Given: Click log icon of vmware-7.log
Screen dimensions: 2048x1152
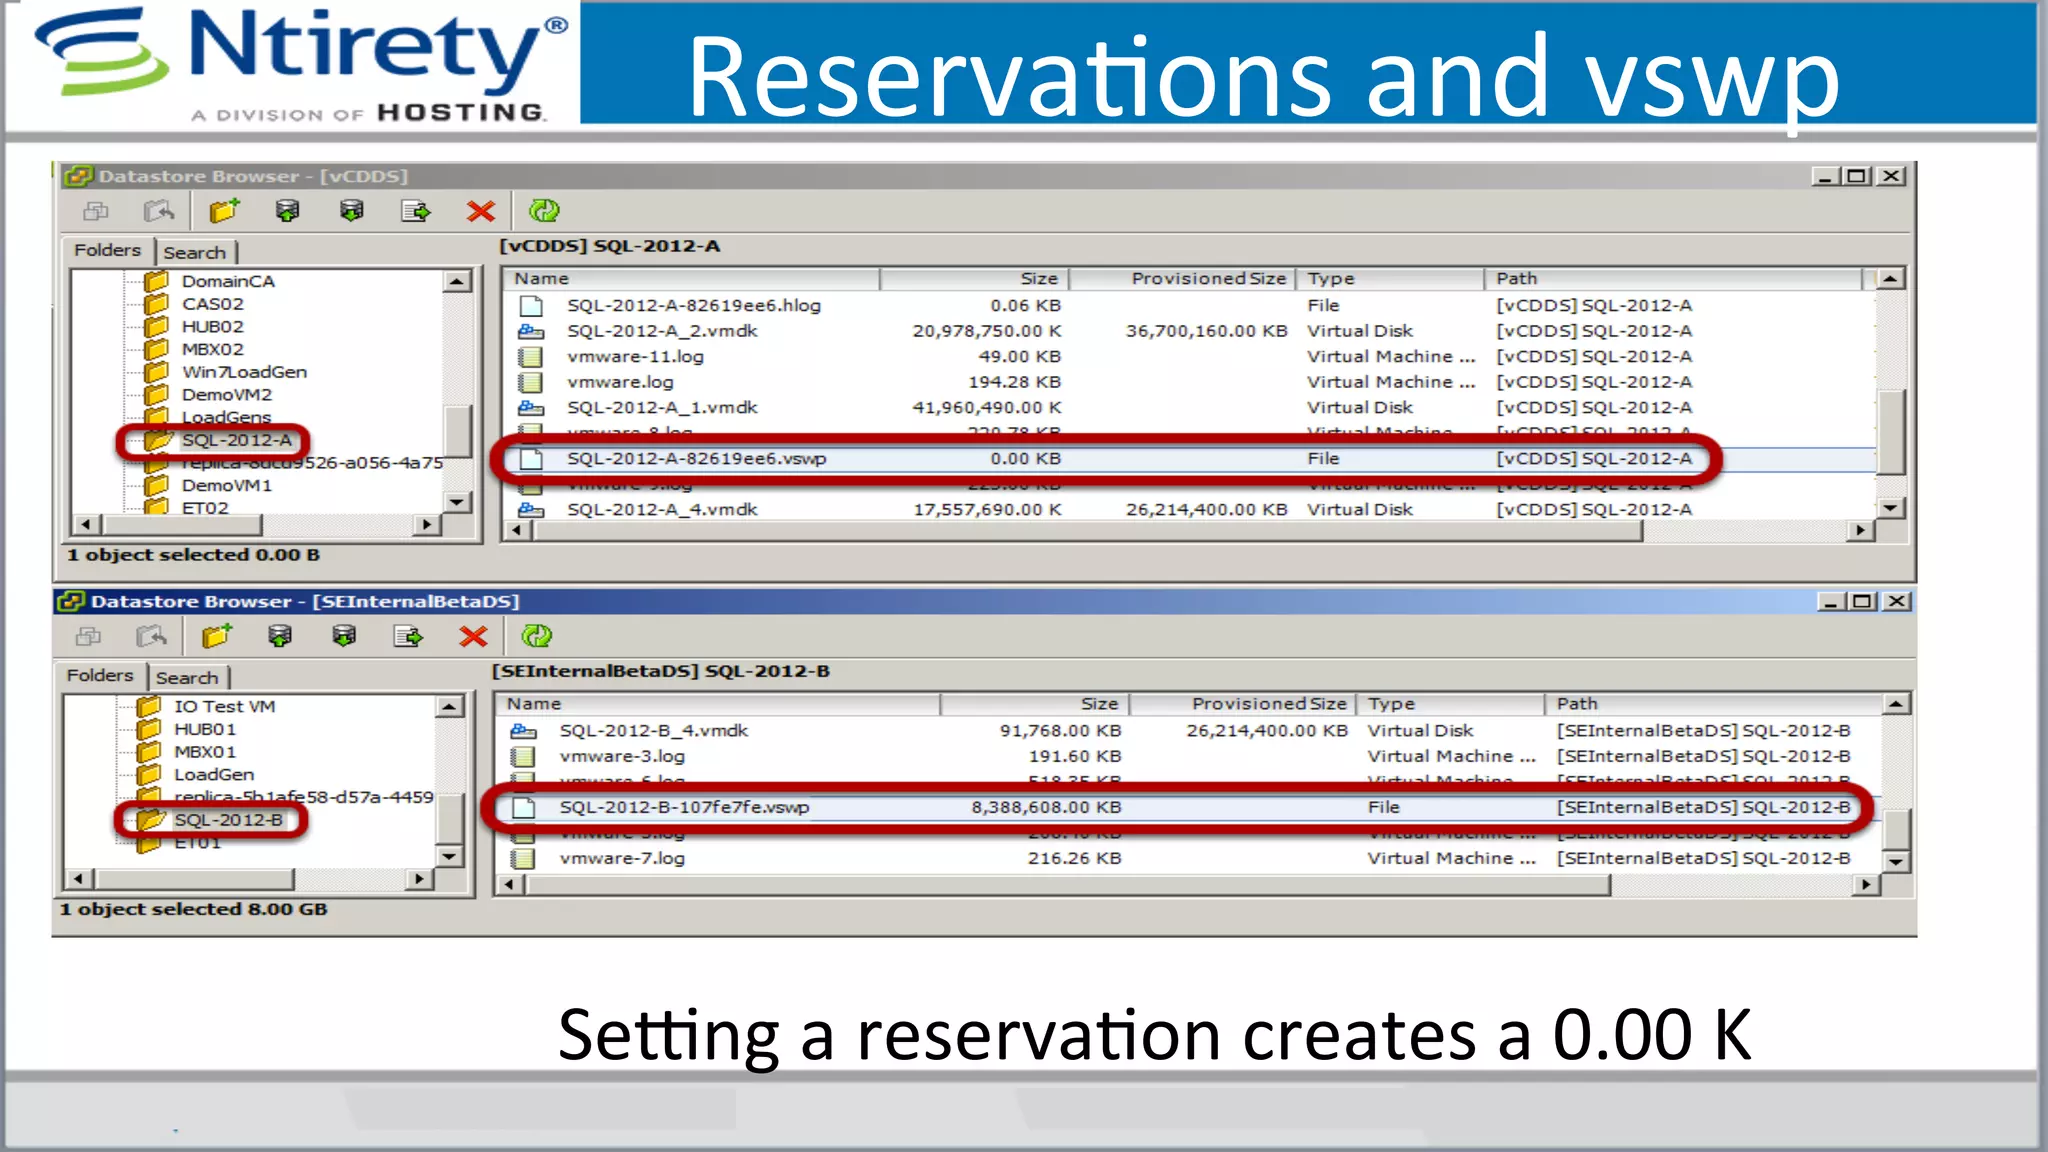Looking at the screenshot, I should click(x=523, y=859).
